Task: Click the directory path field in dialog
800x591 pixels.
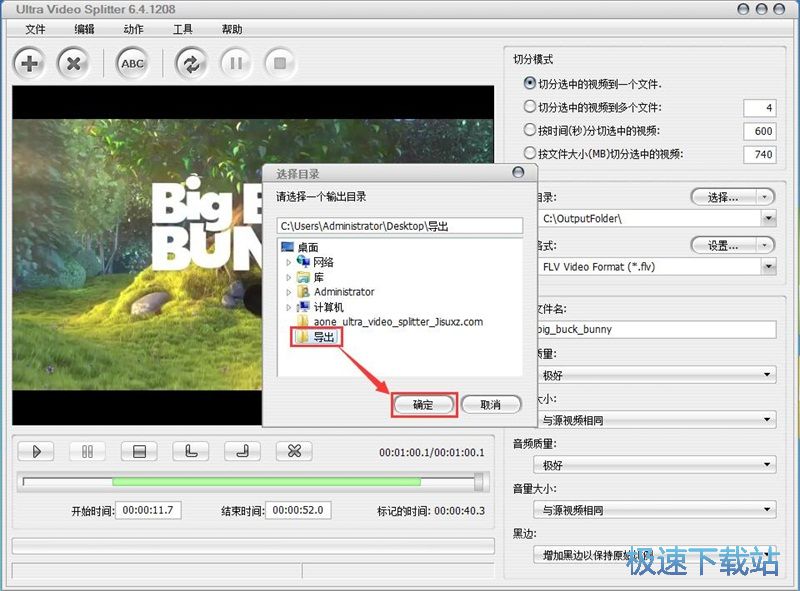Action: 400,226
